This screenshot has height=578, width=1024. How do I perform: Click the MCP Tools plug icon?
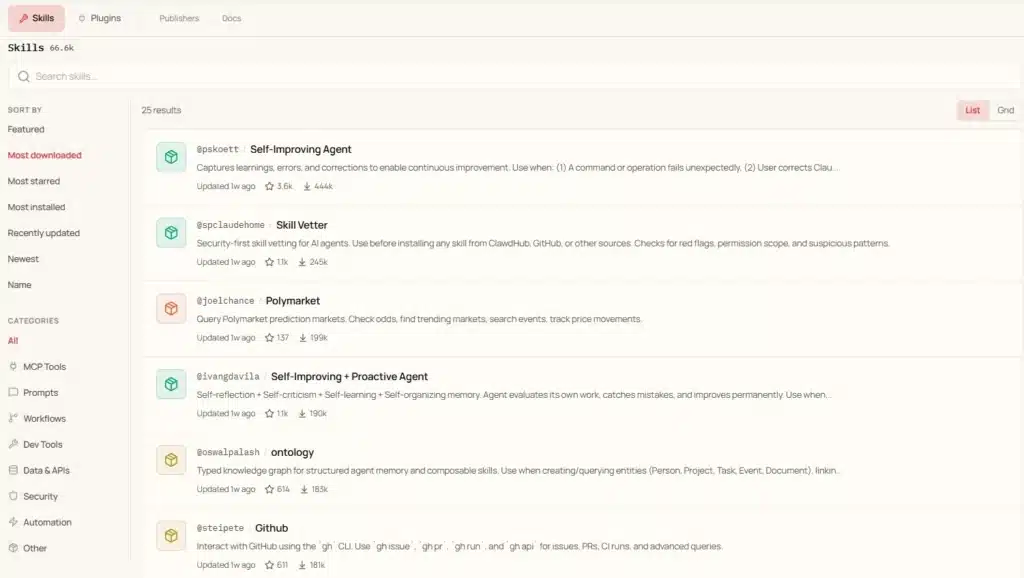click(x=13, y=366)
